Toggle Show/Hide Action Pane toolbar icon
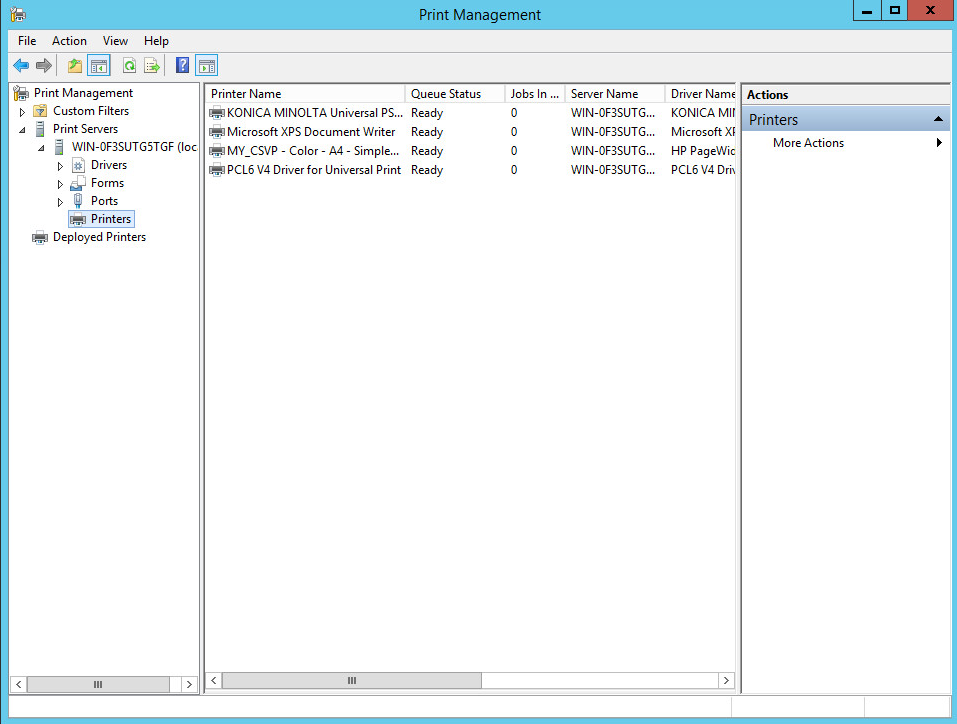 207,65
